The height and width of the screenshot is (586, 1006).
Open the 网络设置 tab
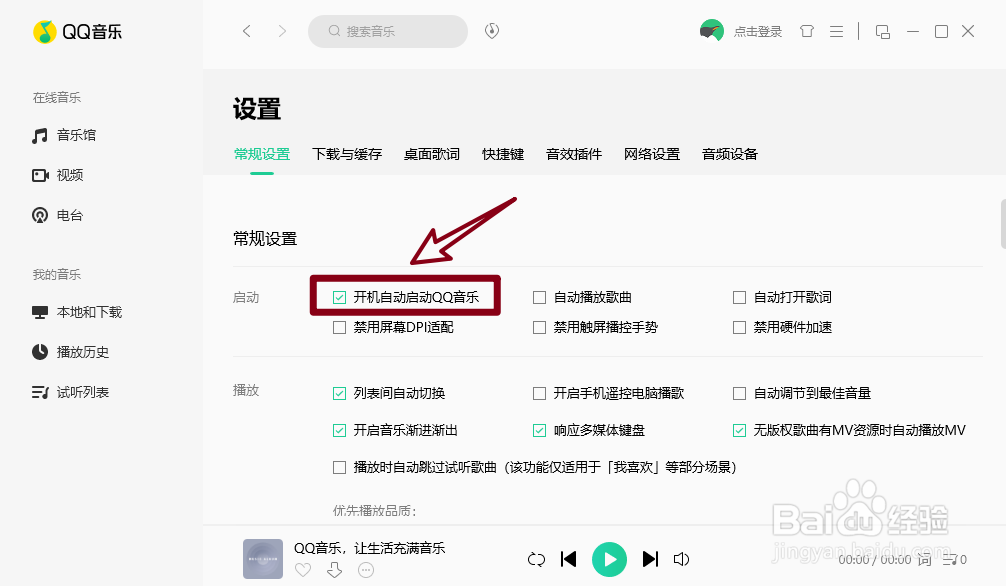652,155
